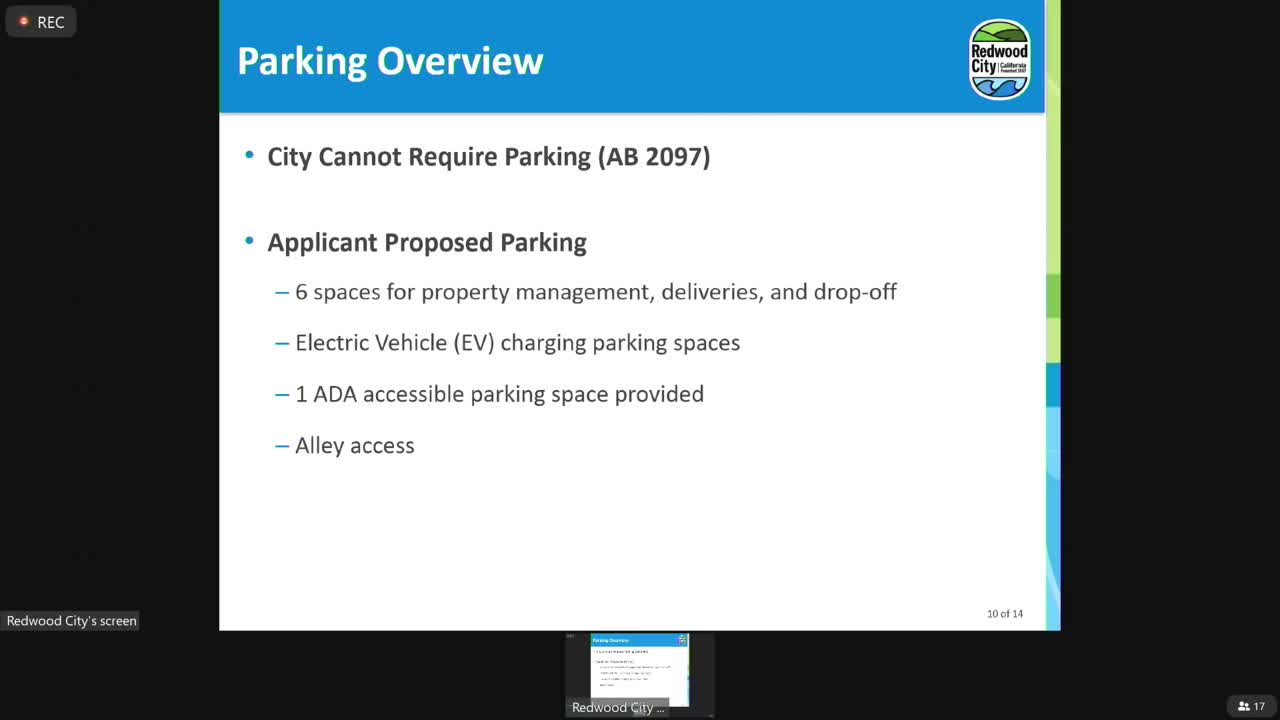This screenshot has width=1280, height=720.
Task: Expand the ADA accessible parking sub-item
Action: [281, 394]
